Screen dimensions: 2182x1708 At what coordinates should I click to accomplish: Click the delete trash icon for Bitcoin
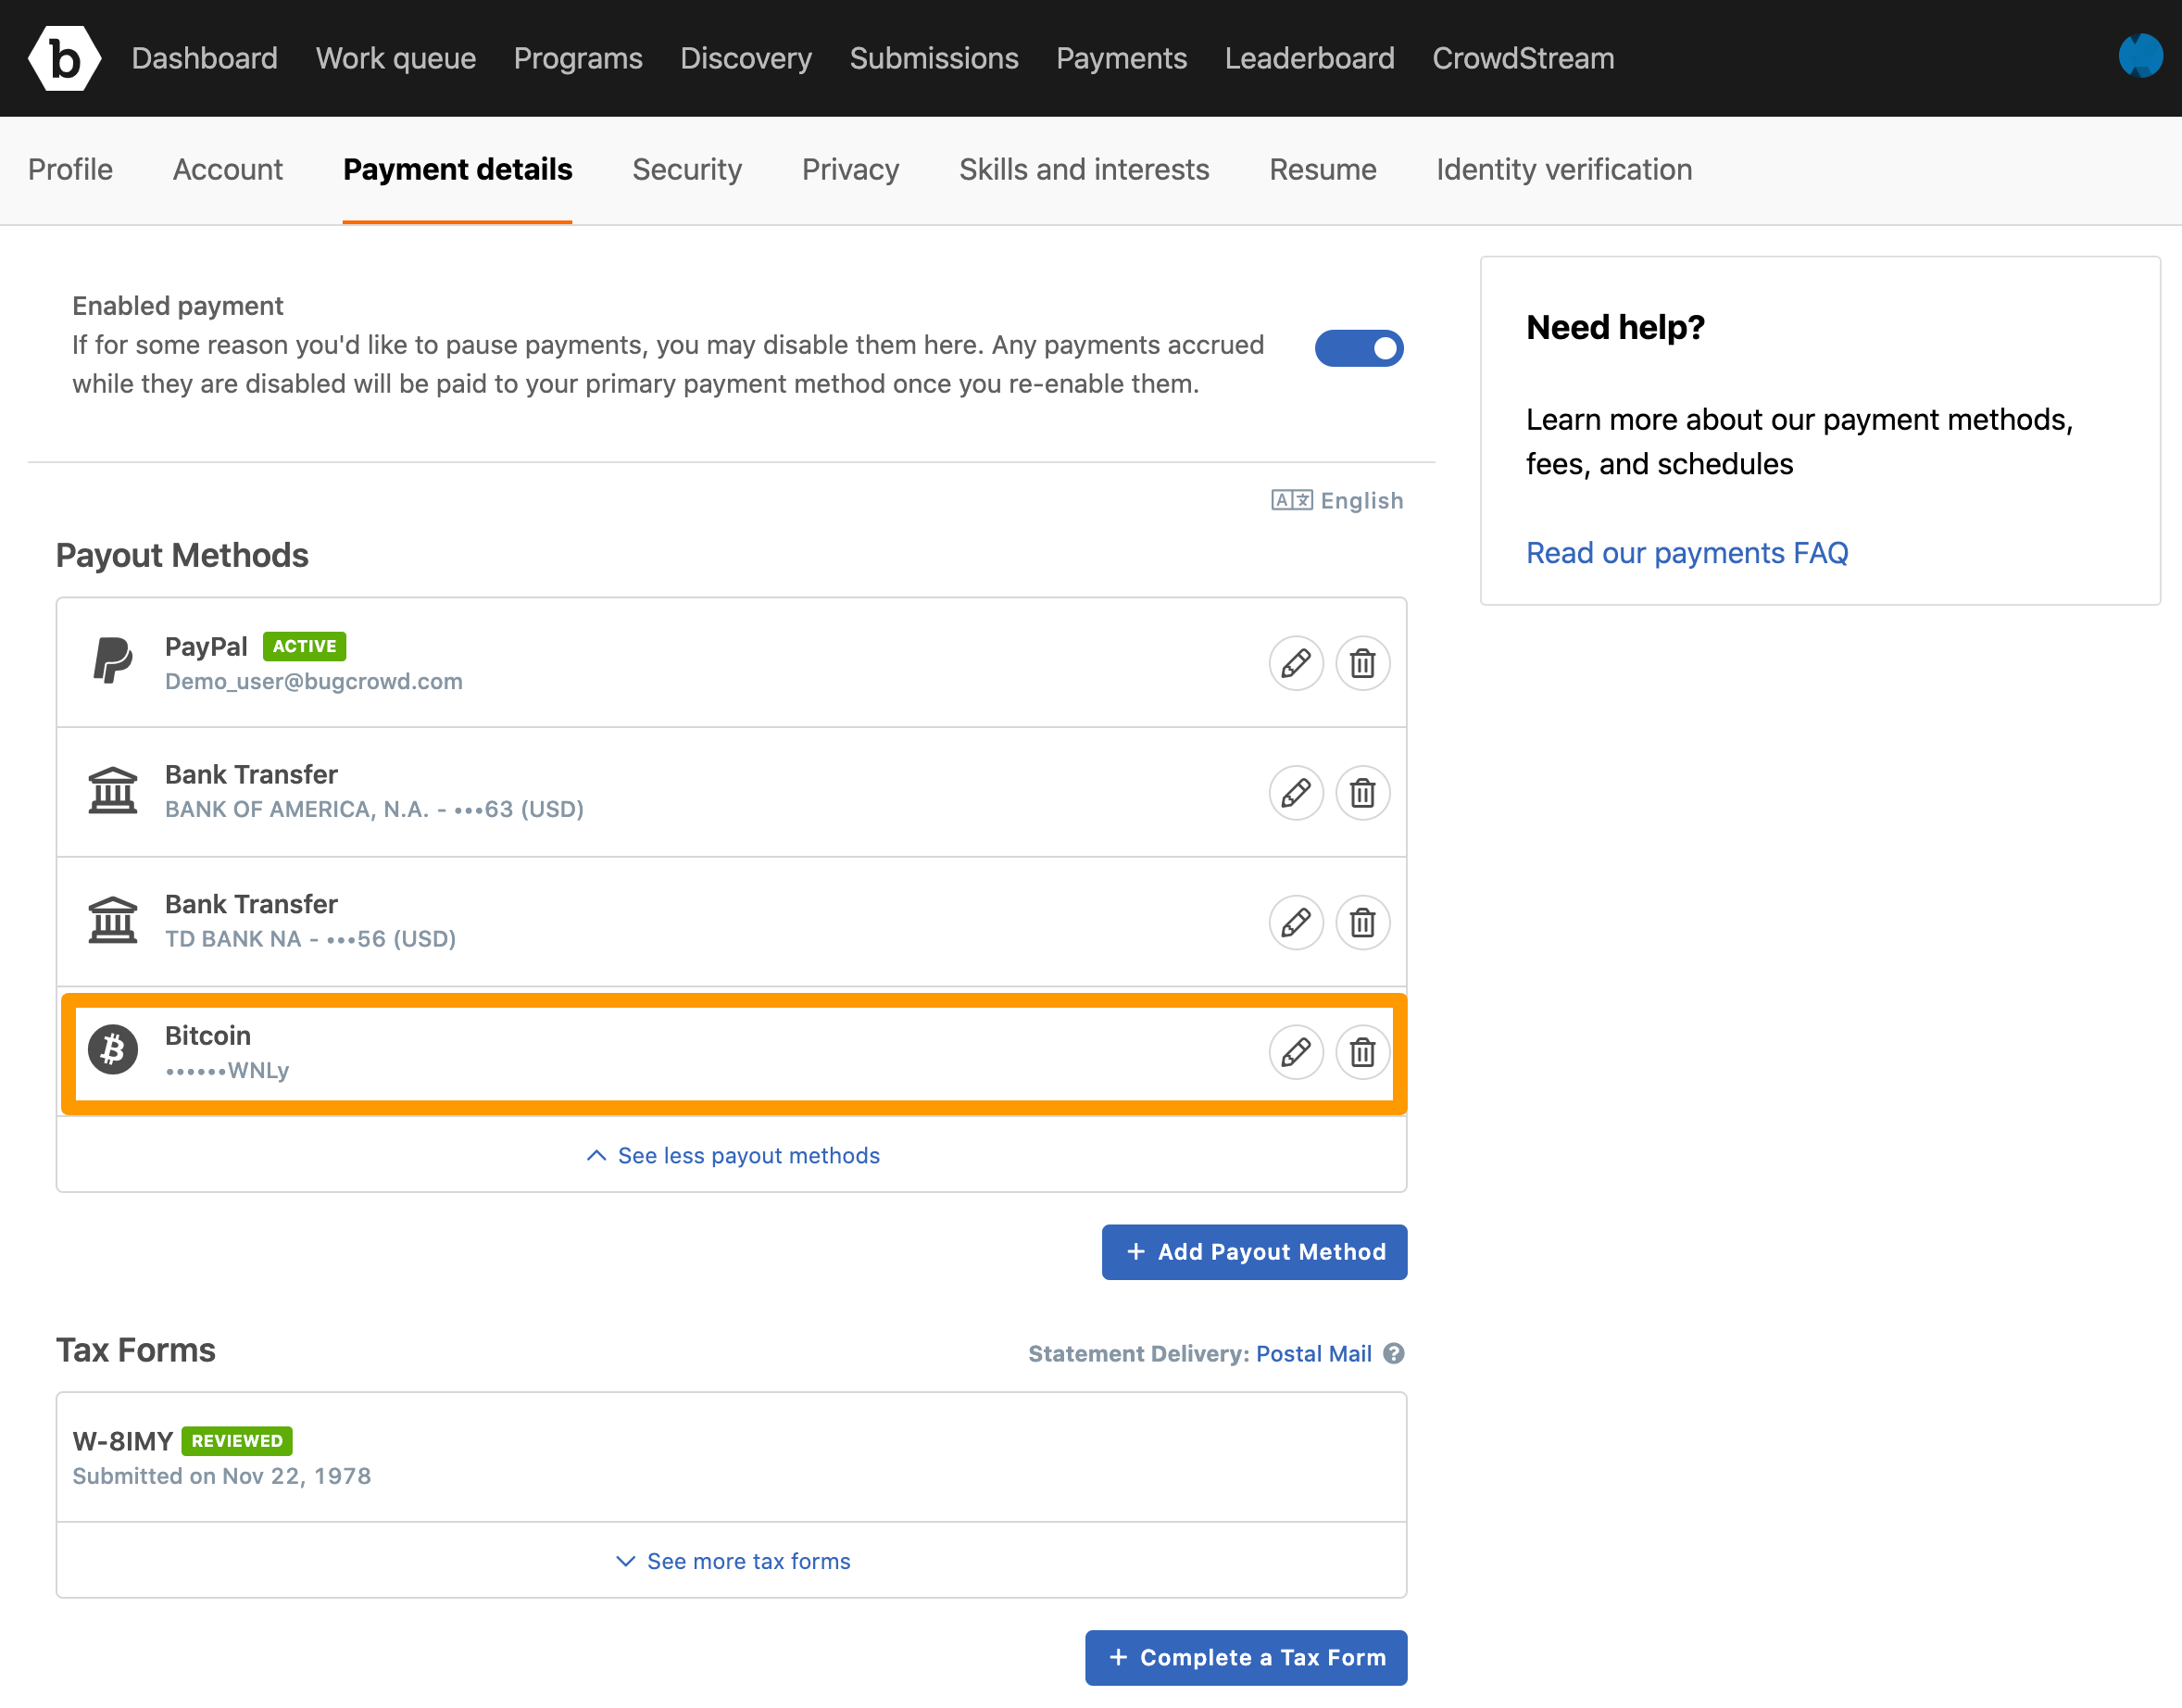[x=1361, y=1052]
